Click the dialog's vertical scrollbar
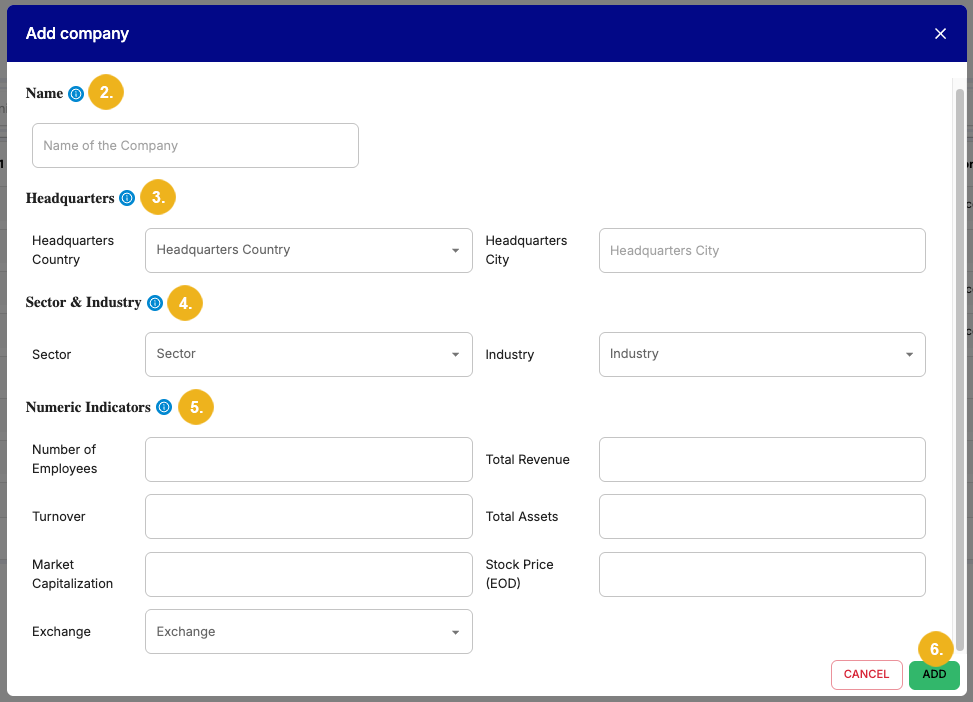973x702 pixels. 960,360
